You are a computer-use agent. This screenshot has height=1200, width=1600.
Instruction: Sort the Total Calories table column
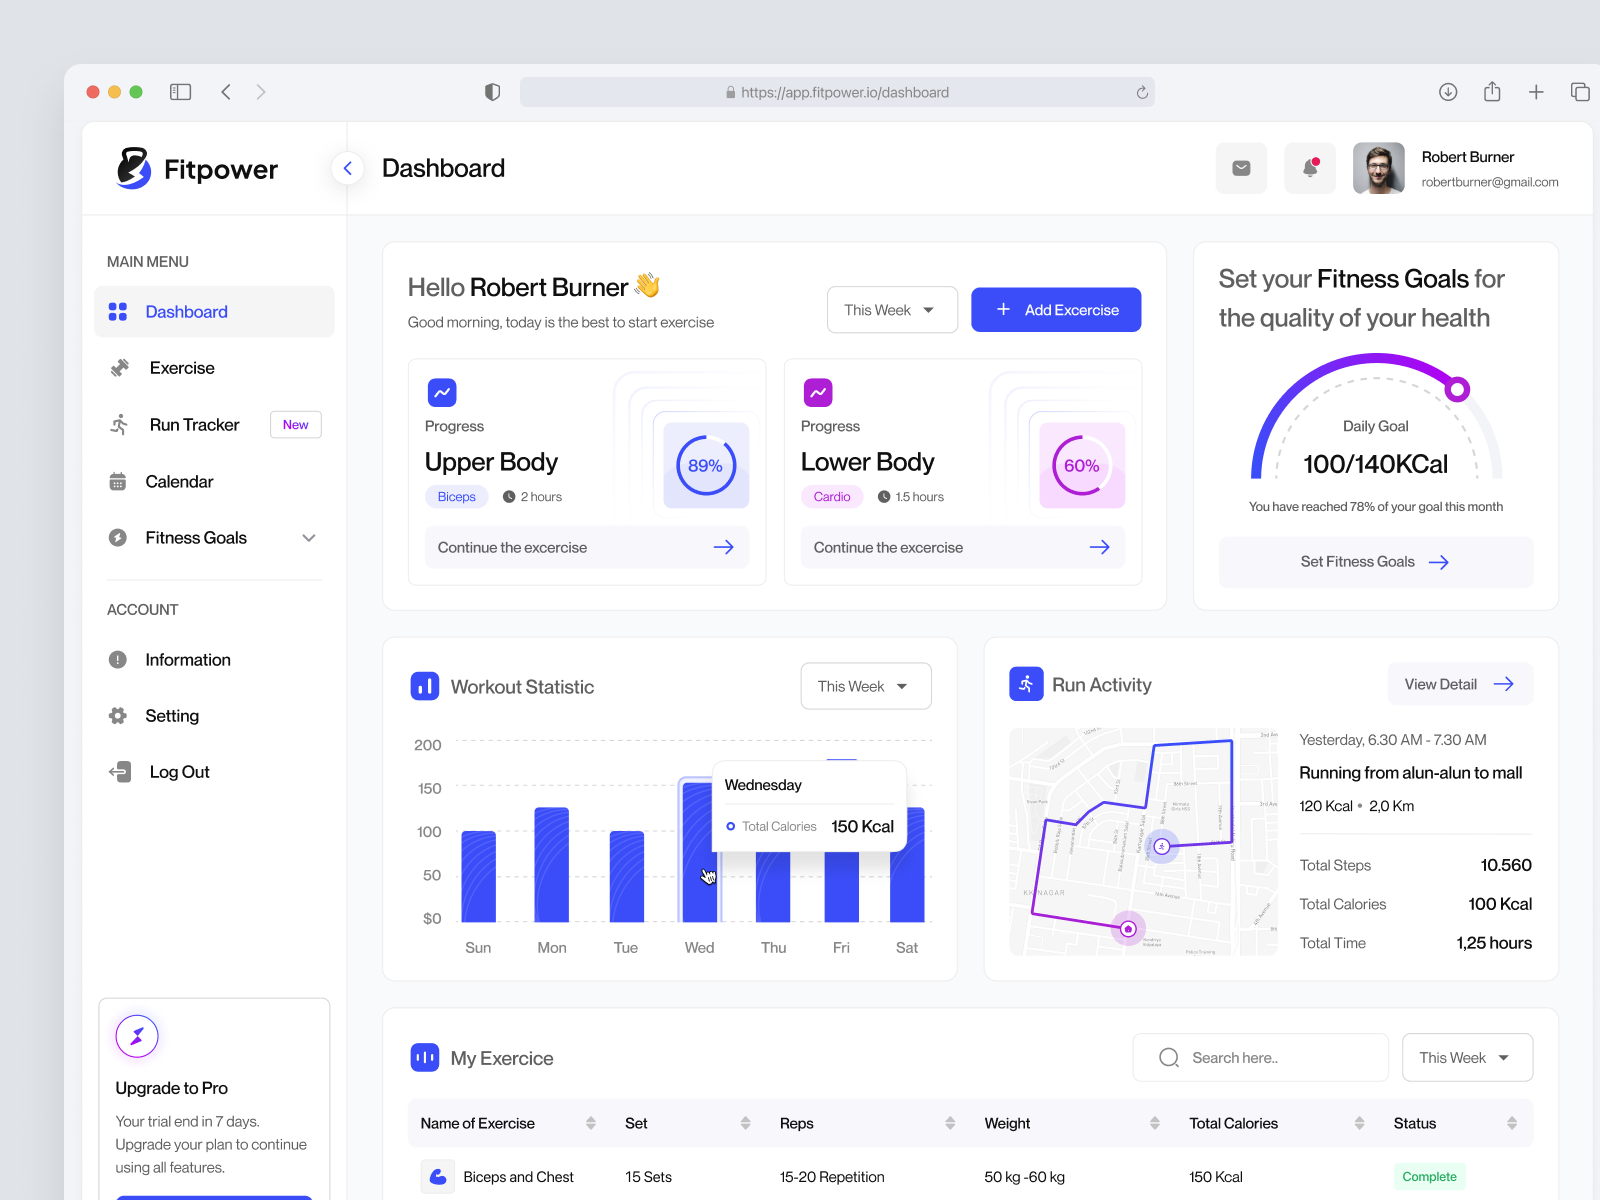(x=1357, y=1123)
